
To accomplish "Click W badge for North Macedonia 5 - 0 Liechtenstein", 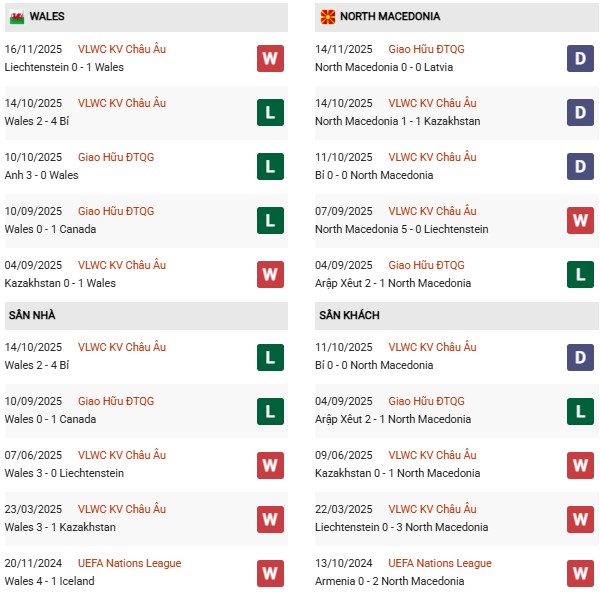I will tap(580, 220).
